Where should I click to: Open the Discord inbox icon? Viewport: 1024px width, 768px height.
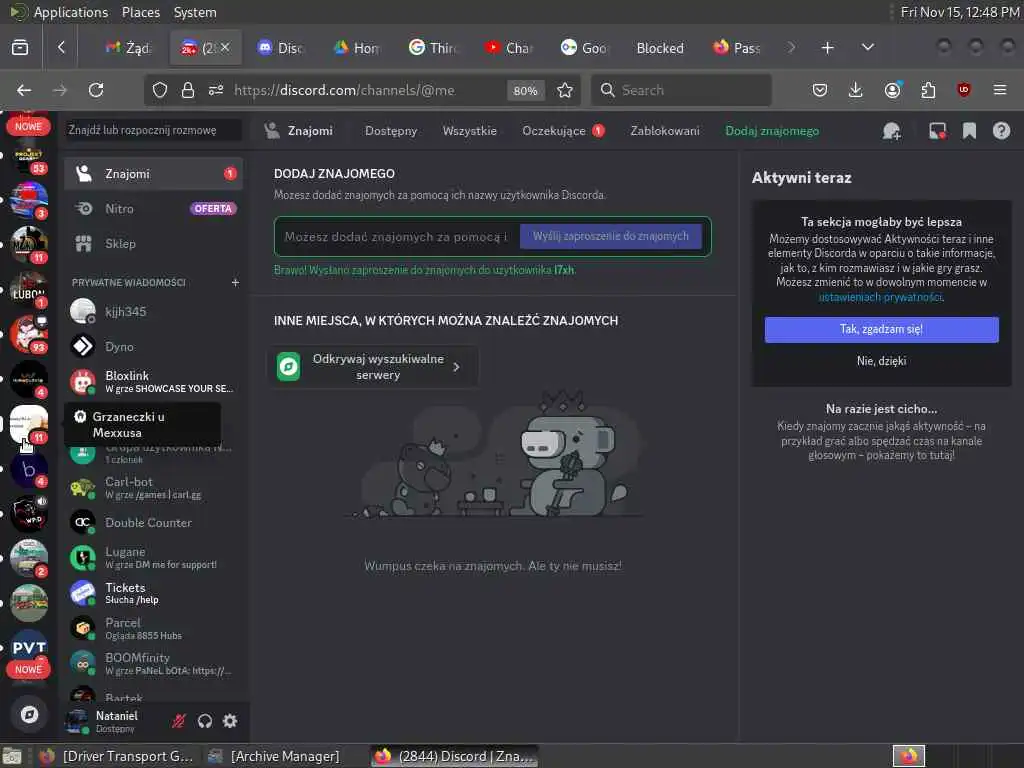point(938,131)
